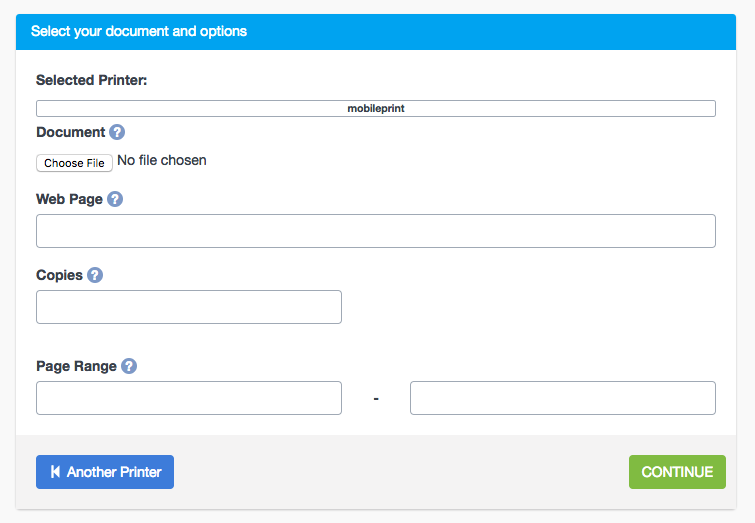Click the question mark next to Copies
The width and height of the screenshot is (755, 523).
click(95, 275)
